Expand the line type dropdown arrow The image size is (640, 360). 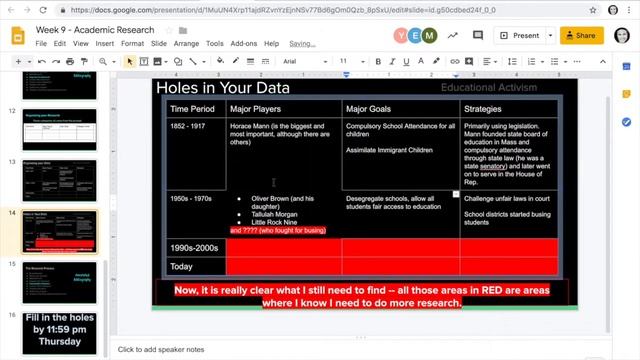(x=204, y=62)
